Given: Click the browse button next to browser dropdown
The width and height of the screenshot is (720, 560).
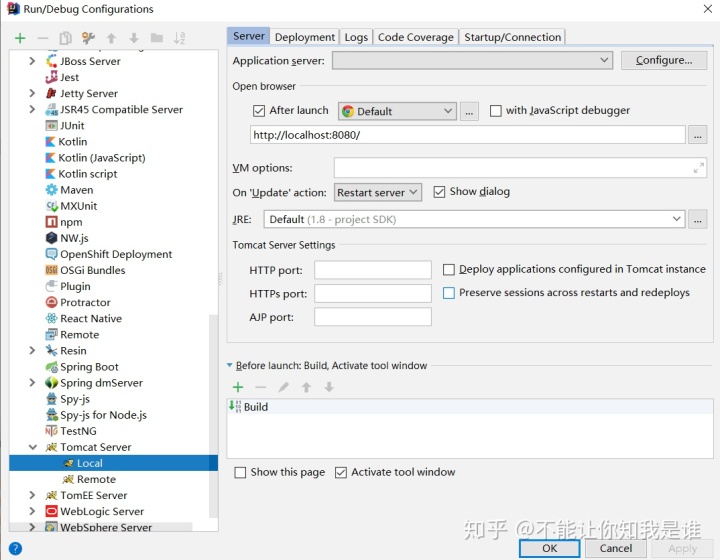Looking at the screenshot, I should point(469,111).
